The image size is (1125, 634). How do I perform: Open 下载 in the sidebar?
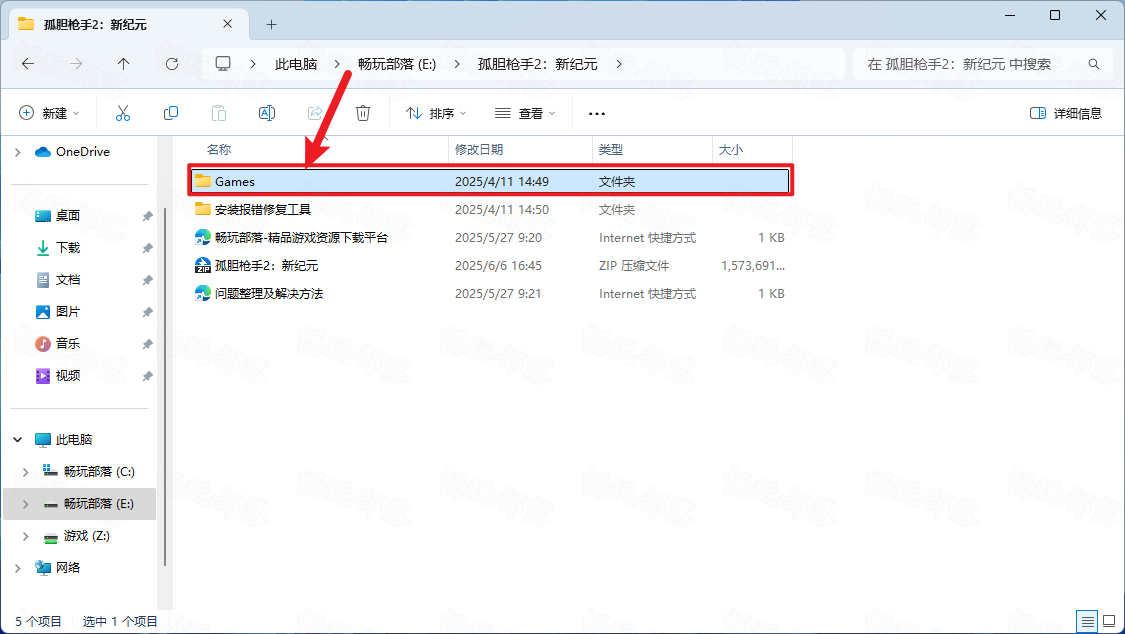[x=68, y=248]
